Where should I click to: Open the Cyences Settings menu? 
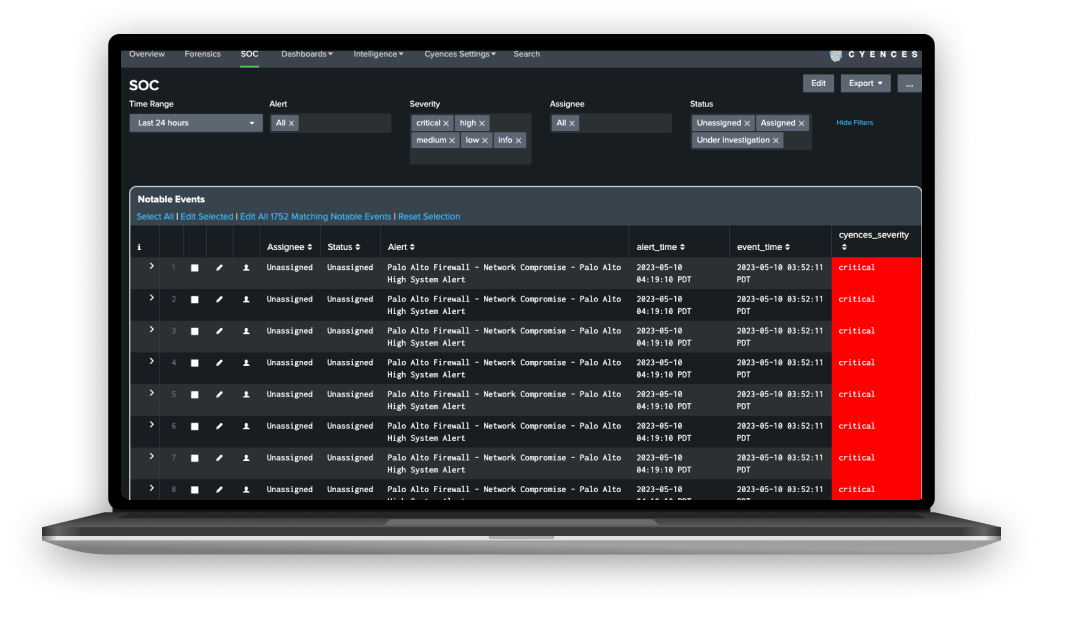click(460, 54)
